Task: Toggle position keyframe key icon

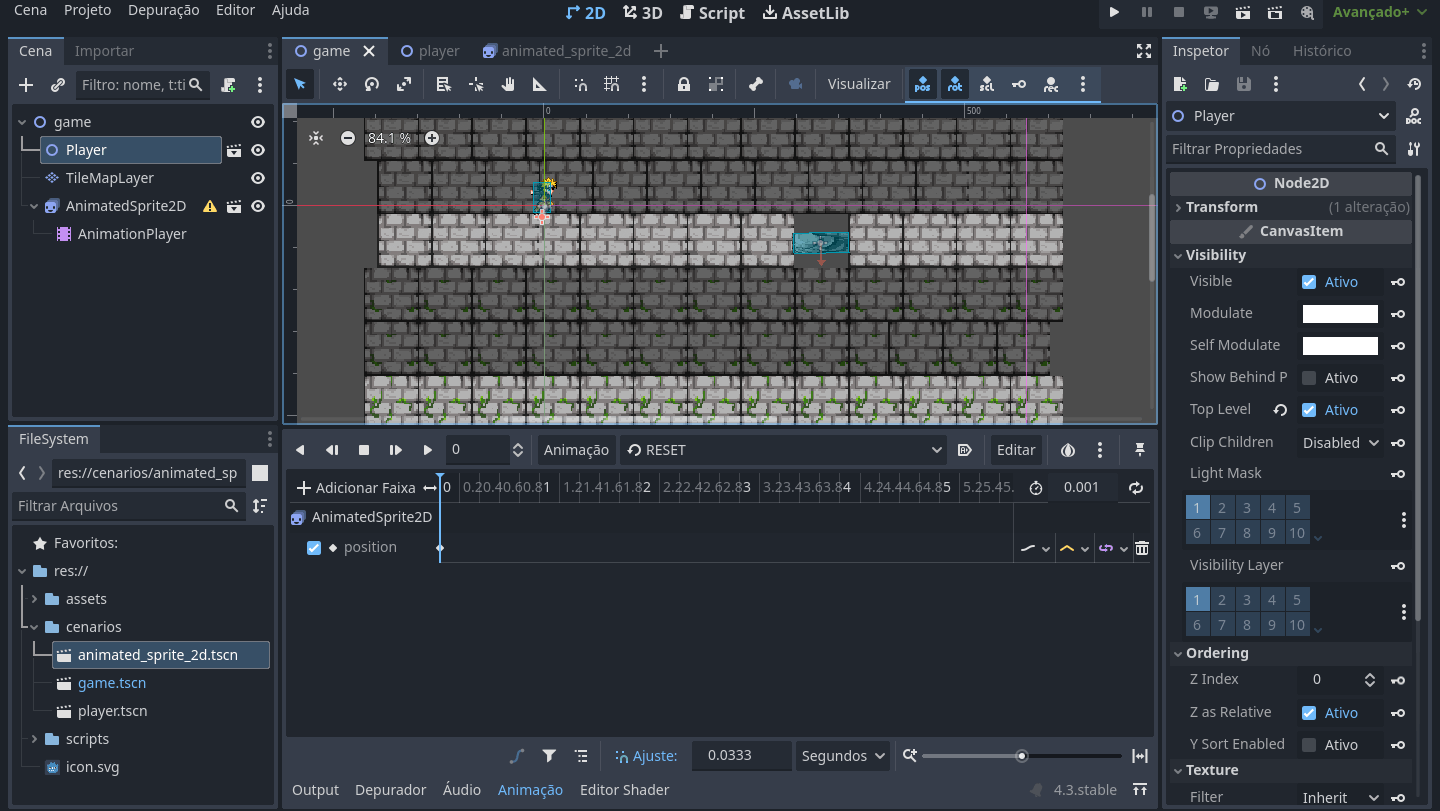Action: point(922,85)
